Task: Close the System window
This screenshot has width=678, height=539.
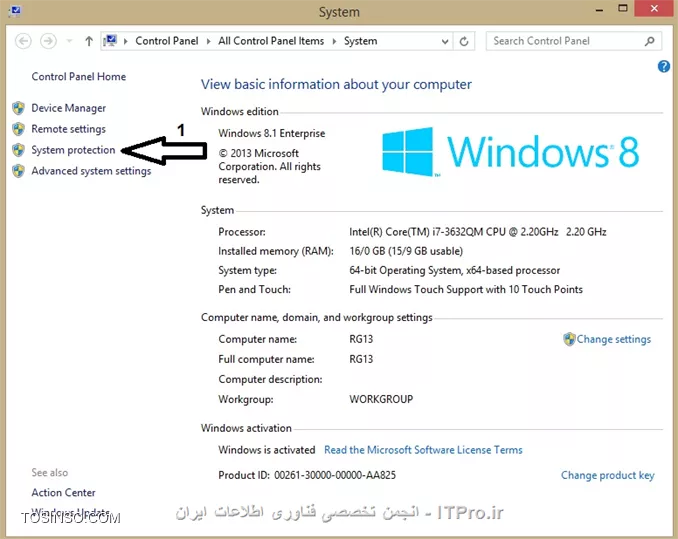Action: click(x=654, y=9)
